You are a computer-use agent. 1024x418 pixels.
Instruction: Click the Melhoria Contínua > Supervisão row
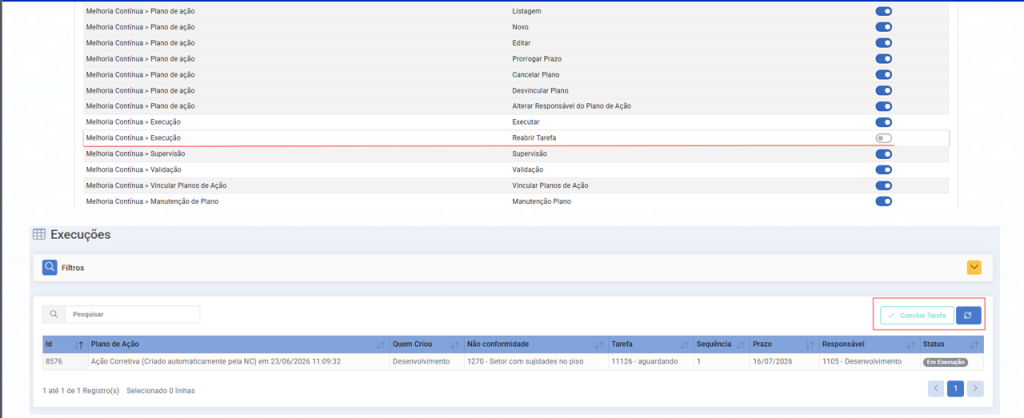pos(516,153)
